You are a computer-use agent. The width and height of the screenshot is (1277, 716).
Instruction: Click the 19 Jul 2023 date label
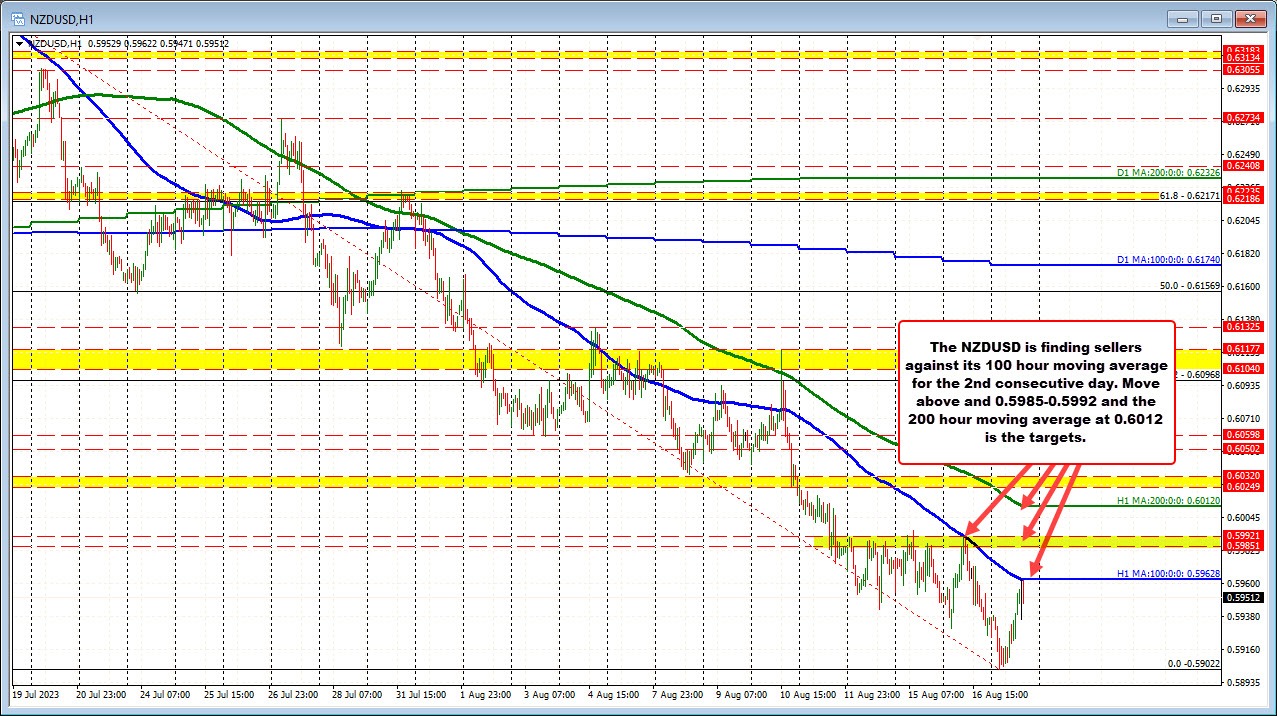pyautogui.click(x=35, y=693)
